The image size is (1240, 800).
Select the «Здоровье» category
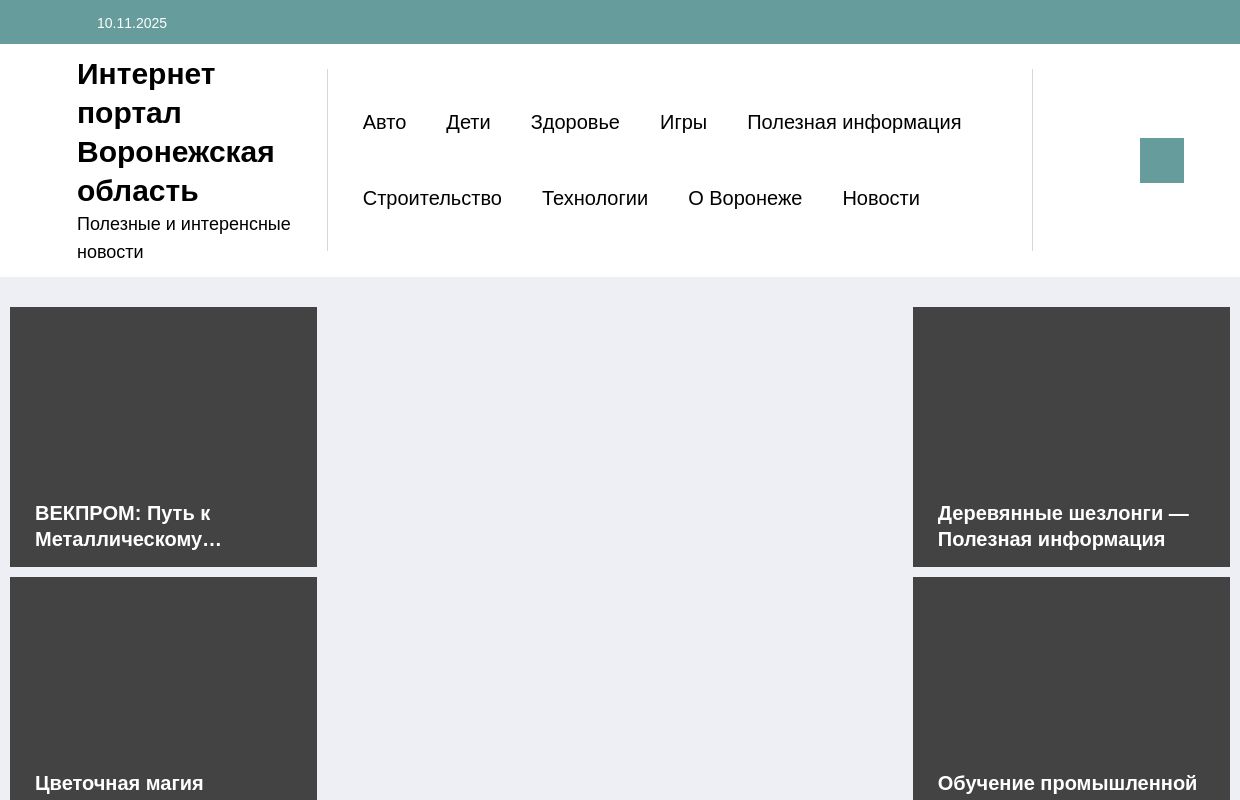coord(575,122)
